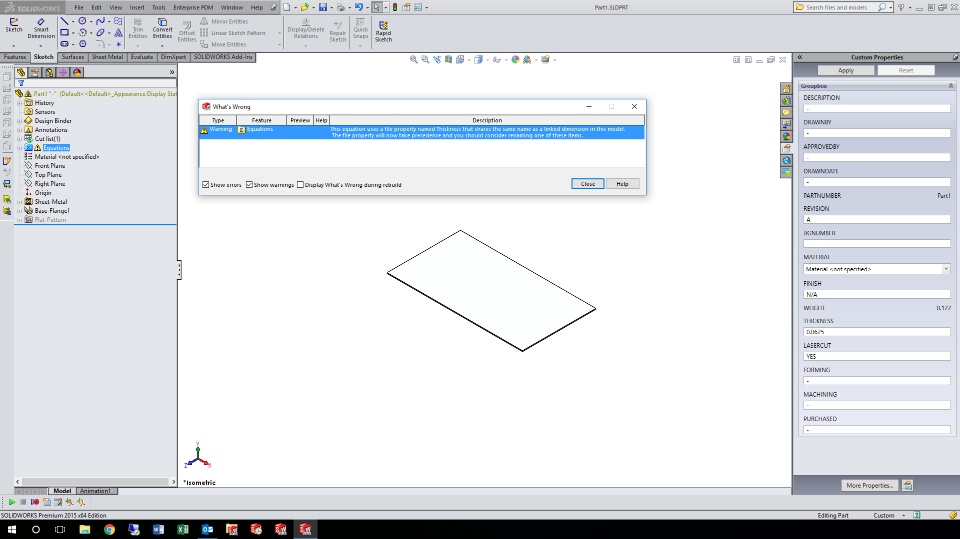Expand the Design Binder tree node

[20, 121]
